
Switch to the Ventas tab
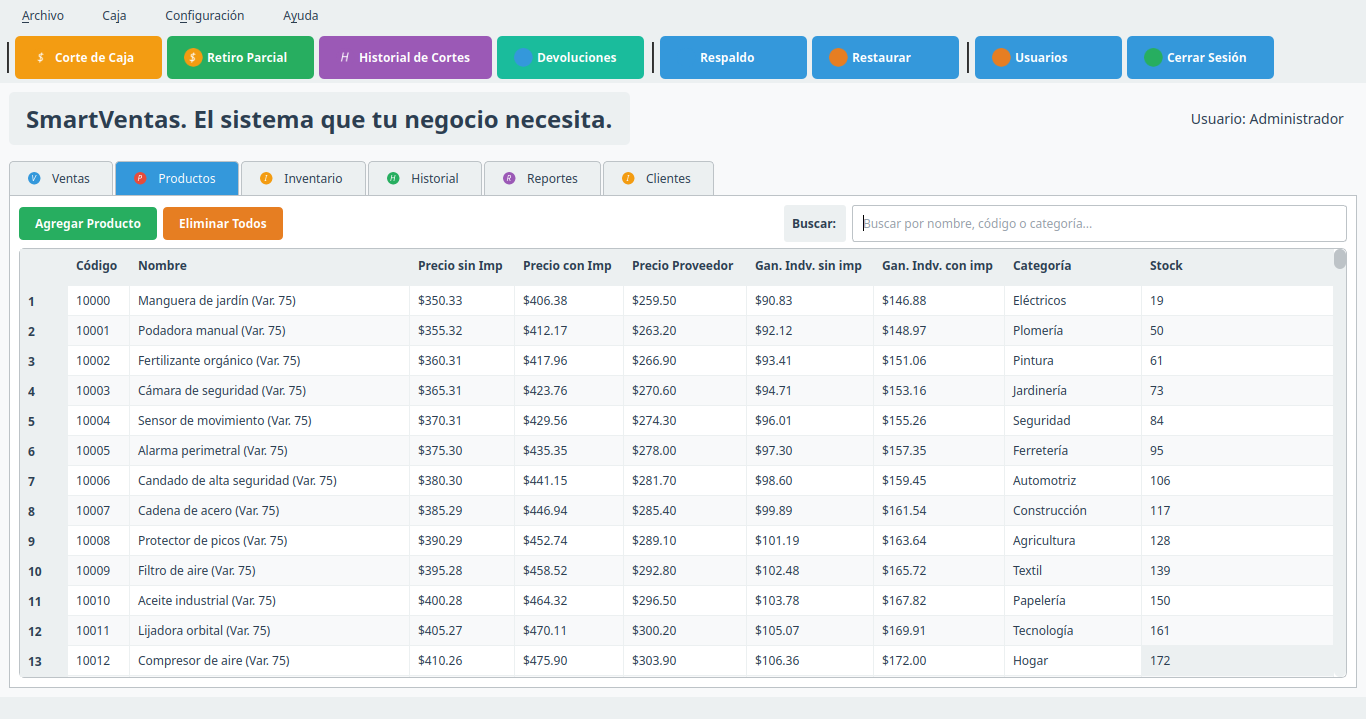pos(61,178)
